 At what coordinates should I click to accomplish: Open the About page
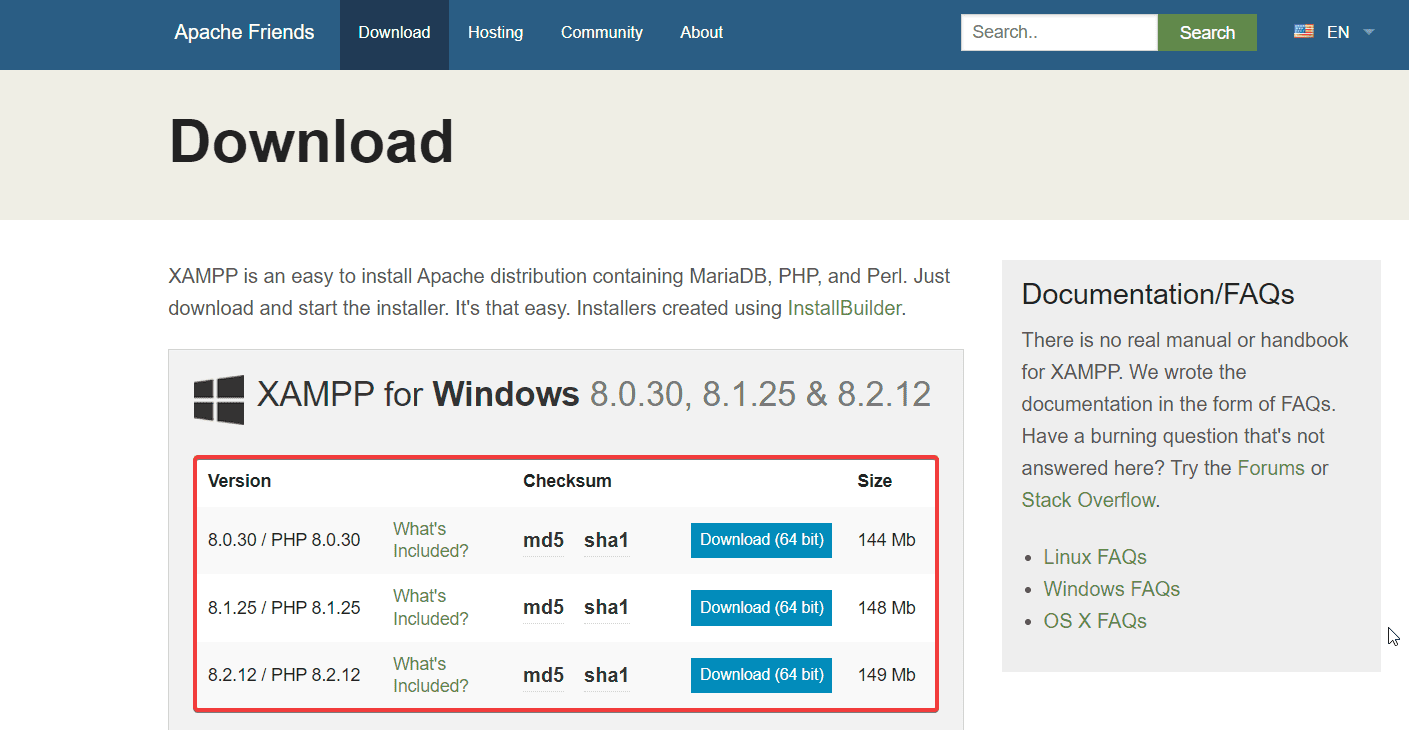700,32
